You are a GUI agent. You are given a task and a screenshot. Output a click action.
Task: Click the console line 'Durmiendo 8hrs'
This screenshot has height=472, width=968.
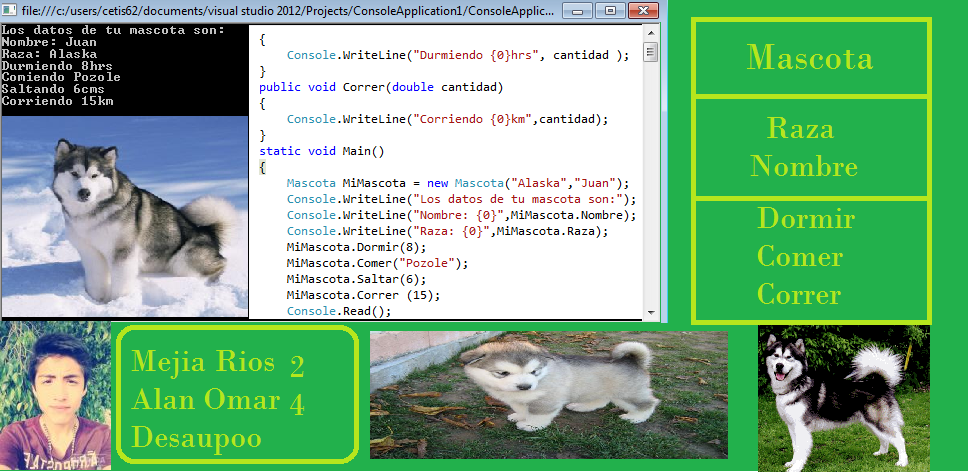(x=57, y=65)
